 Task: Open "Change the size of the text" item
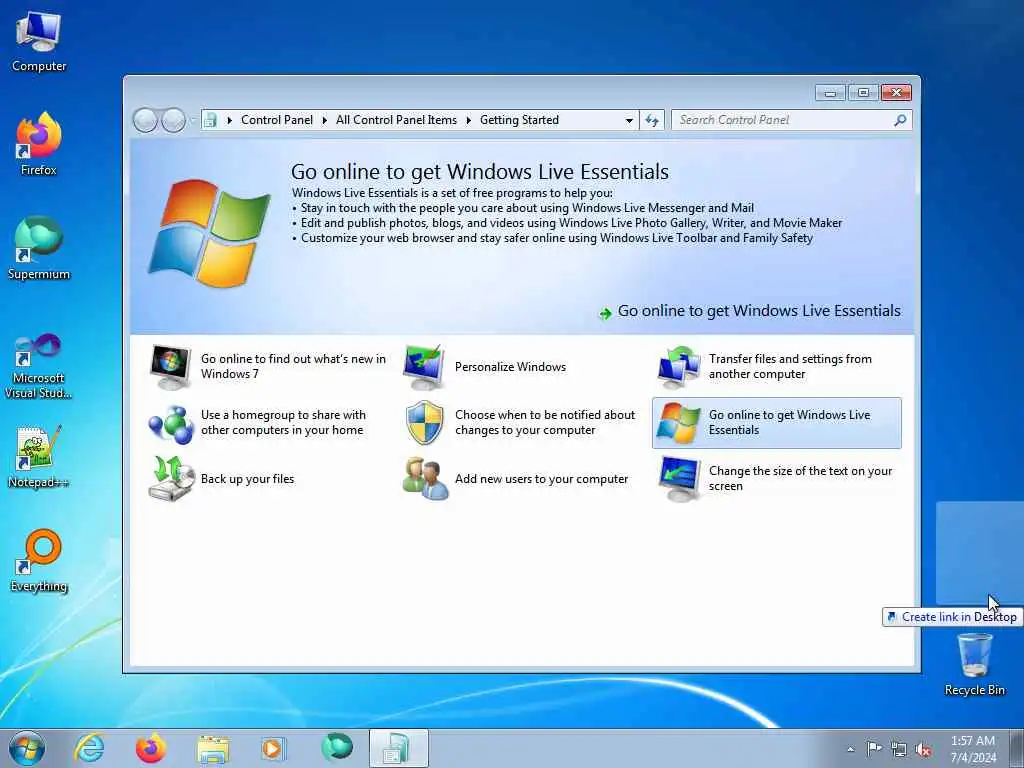pyautogui.click(x=800, y=479)
